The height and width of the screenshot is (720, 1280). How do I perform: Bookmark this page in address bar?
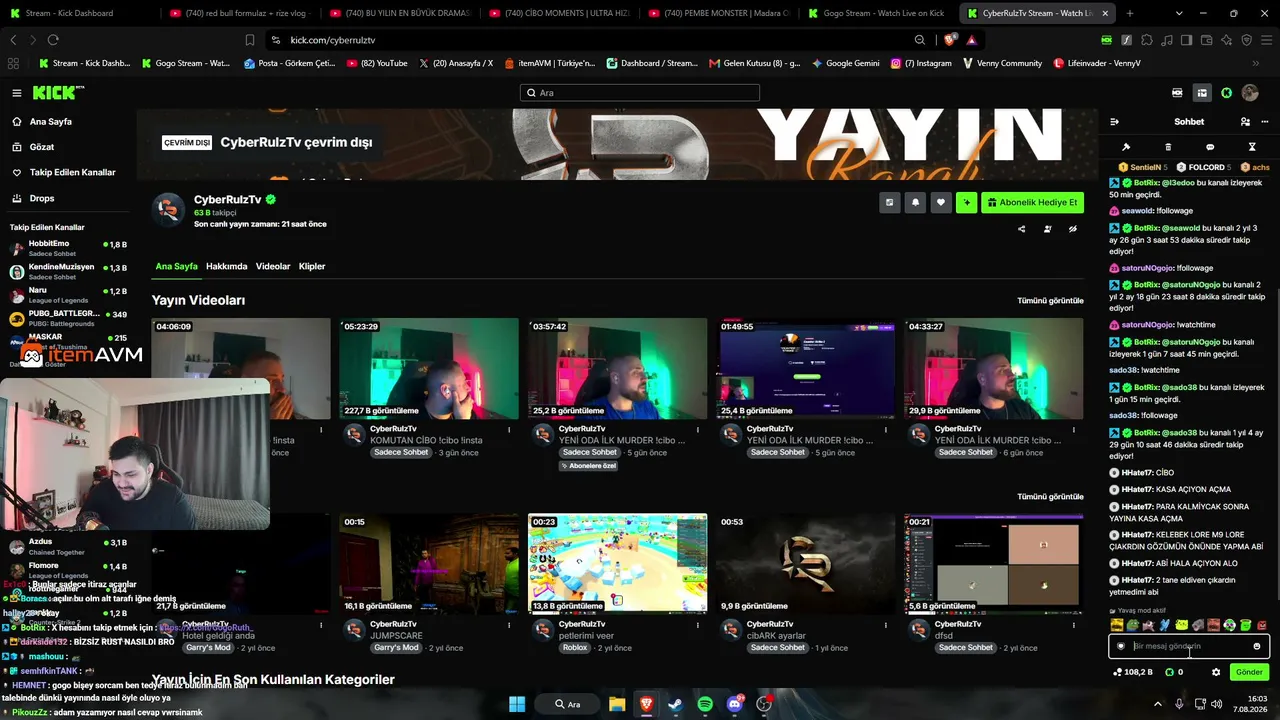coord(250,40)
